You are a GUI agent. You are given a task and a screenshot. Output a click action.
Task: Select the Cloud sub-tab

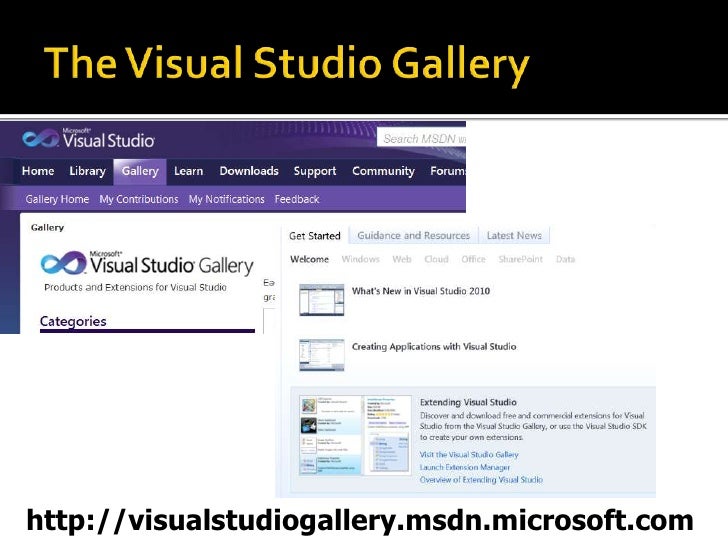[436, 259]
